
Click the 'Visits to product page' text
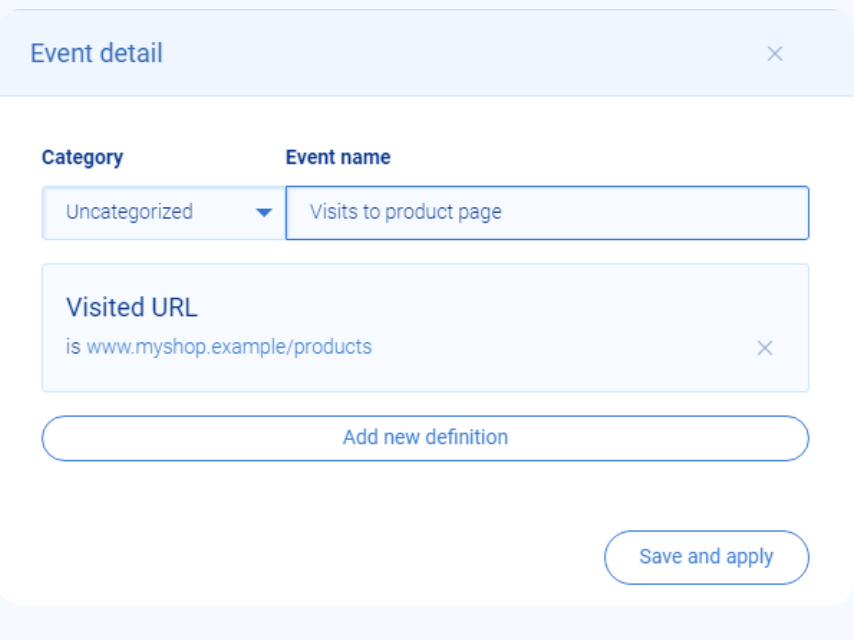[405, 212]
